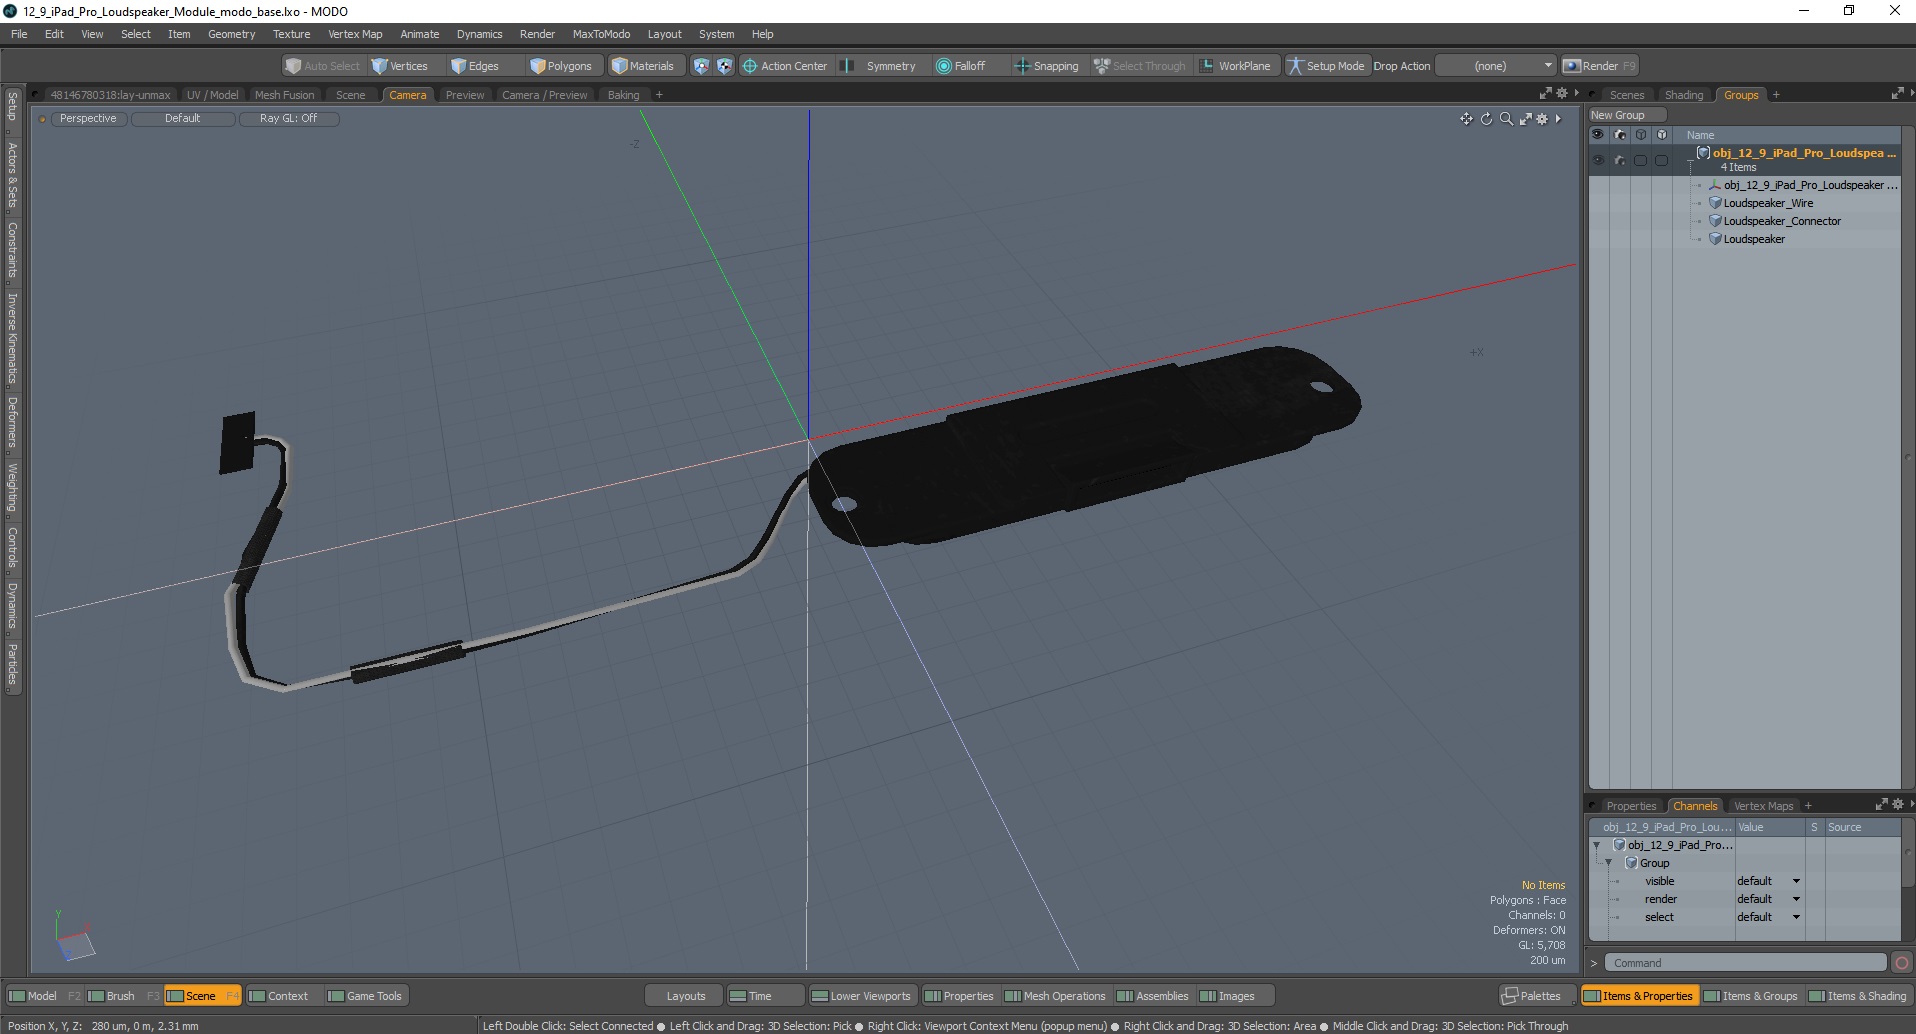Toggle Ray GL: Off button
Image resolution: width=1916 pixels, height=1034 pixels.
tap(288, 118)
